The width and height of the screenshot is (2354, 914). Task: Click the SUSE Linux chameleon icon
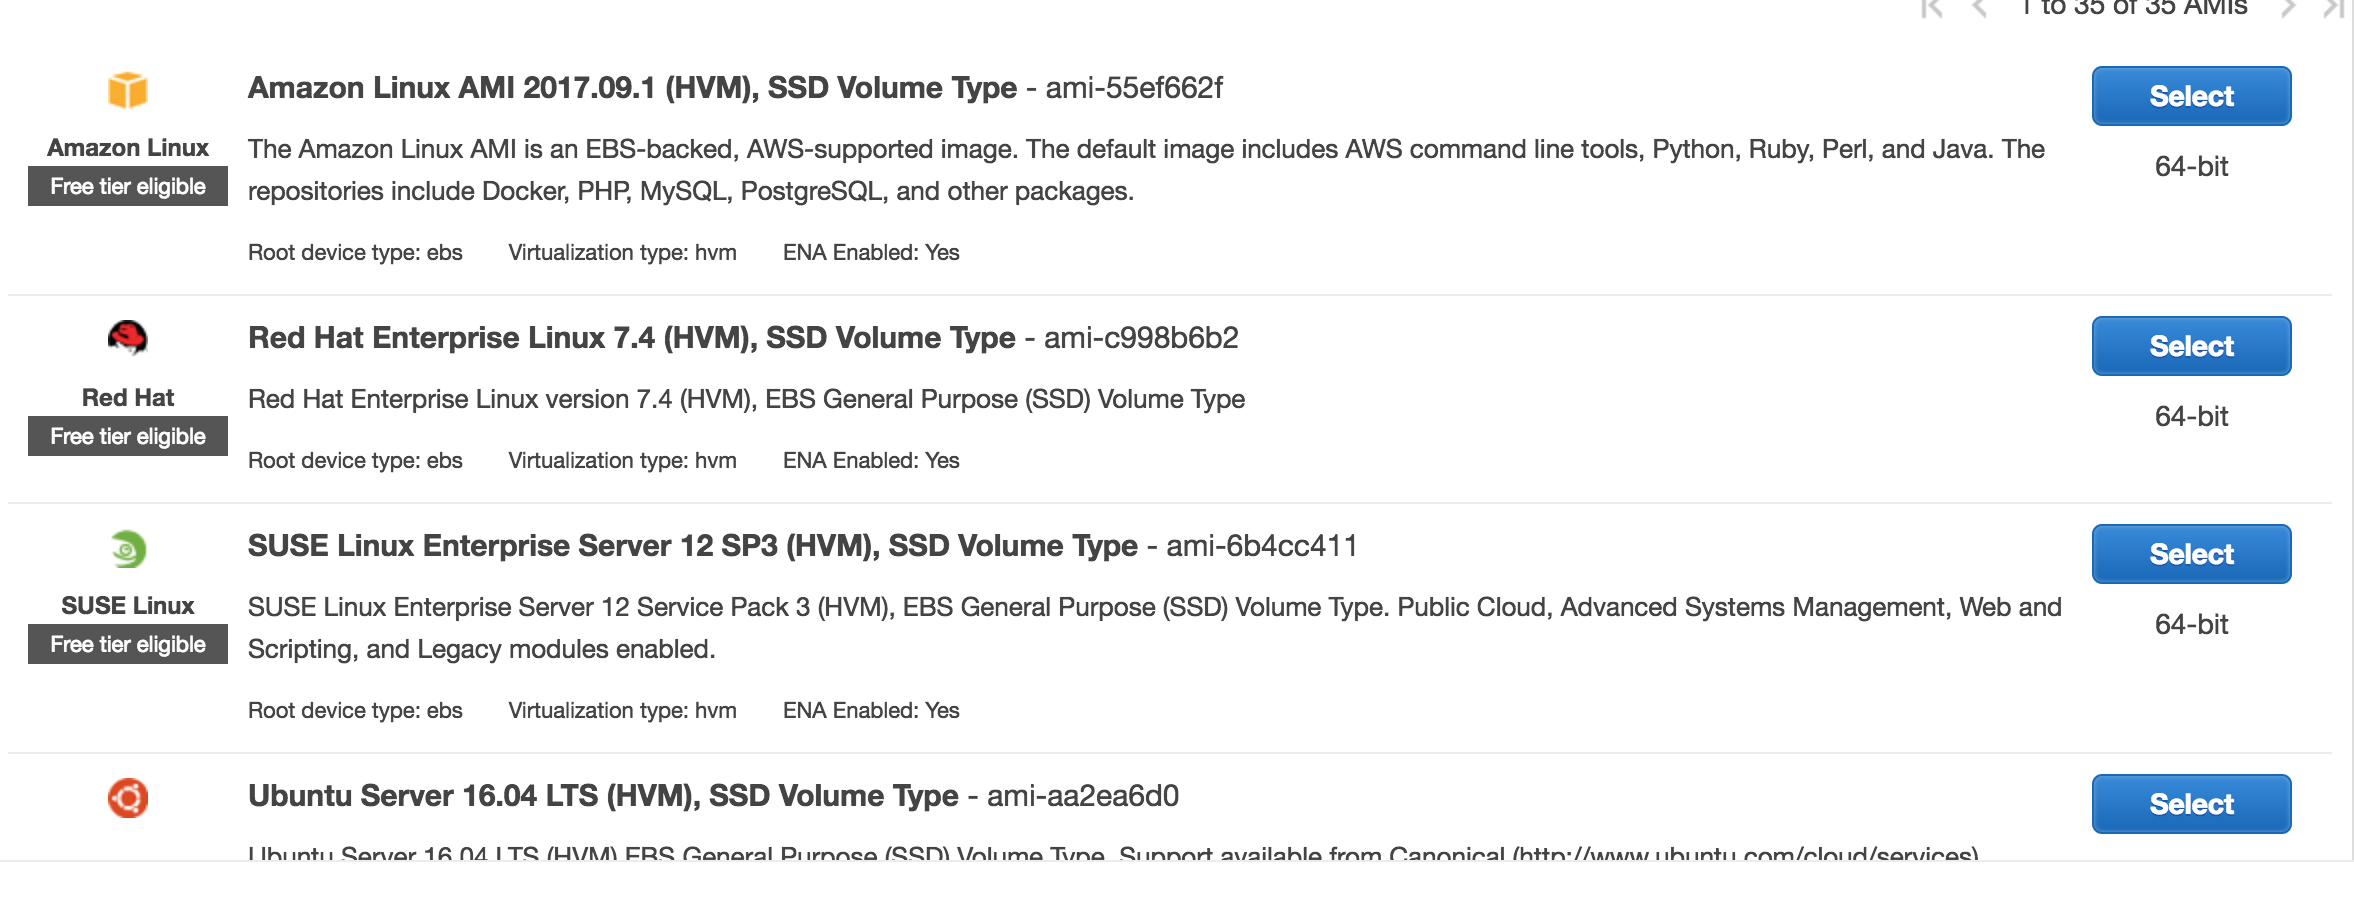tap(128, 548)
